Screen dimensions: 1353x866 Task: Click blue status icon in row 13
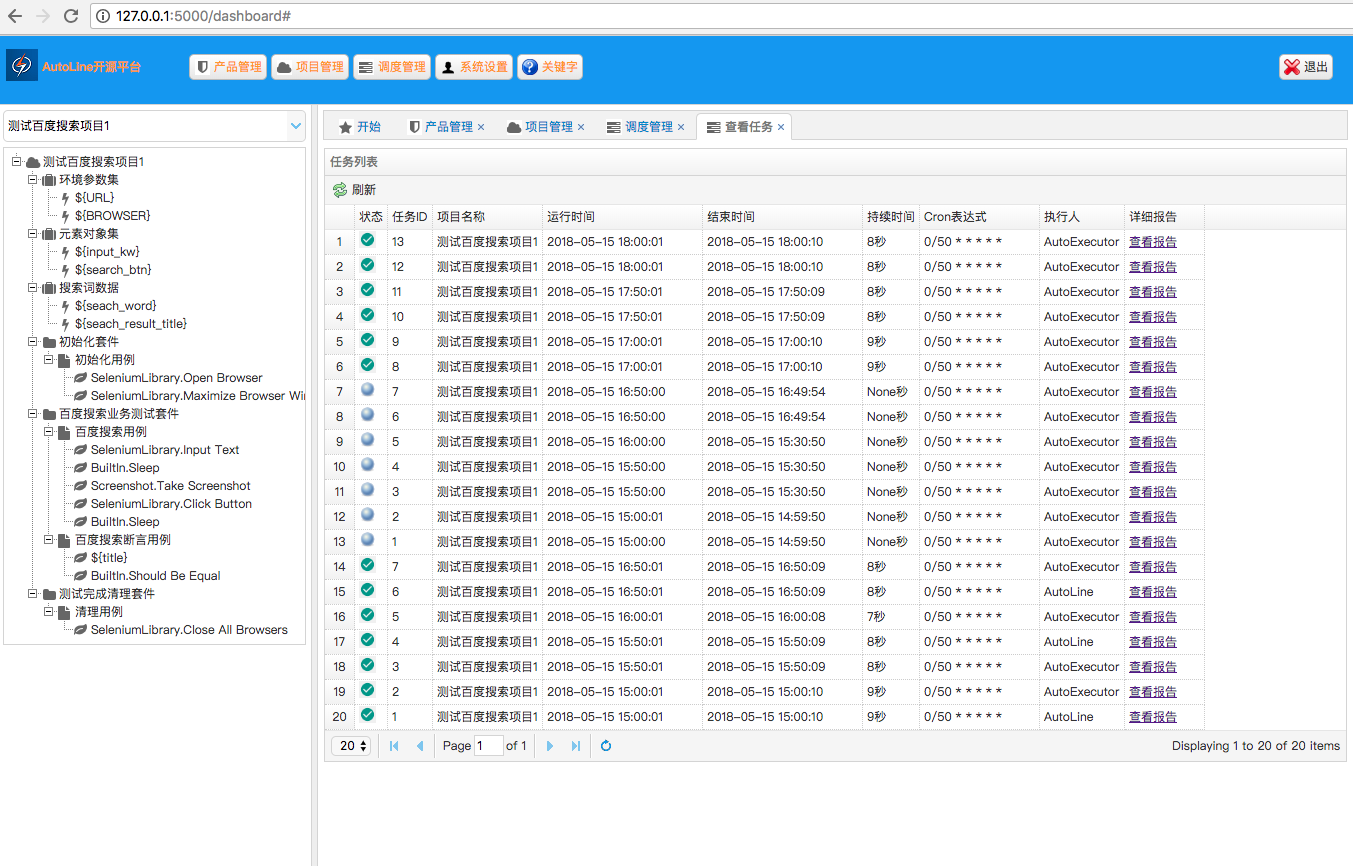click(367, 540)
